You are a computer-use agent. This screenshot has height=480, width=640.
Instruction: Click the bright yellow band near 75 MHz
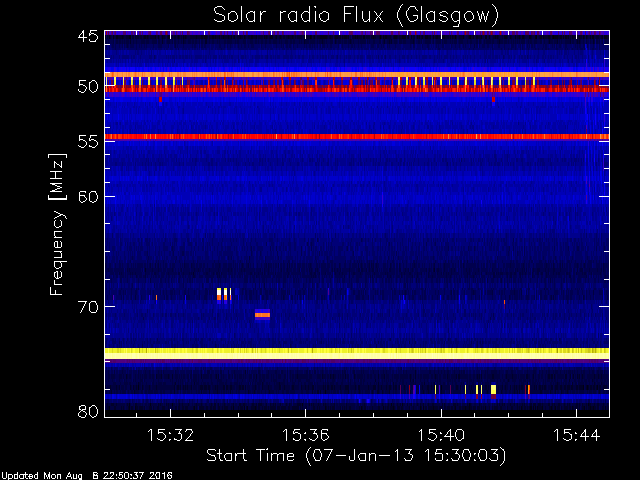pyautogui.click(x=357, y=353)
